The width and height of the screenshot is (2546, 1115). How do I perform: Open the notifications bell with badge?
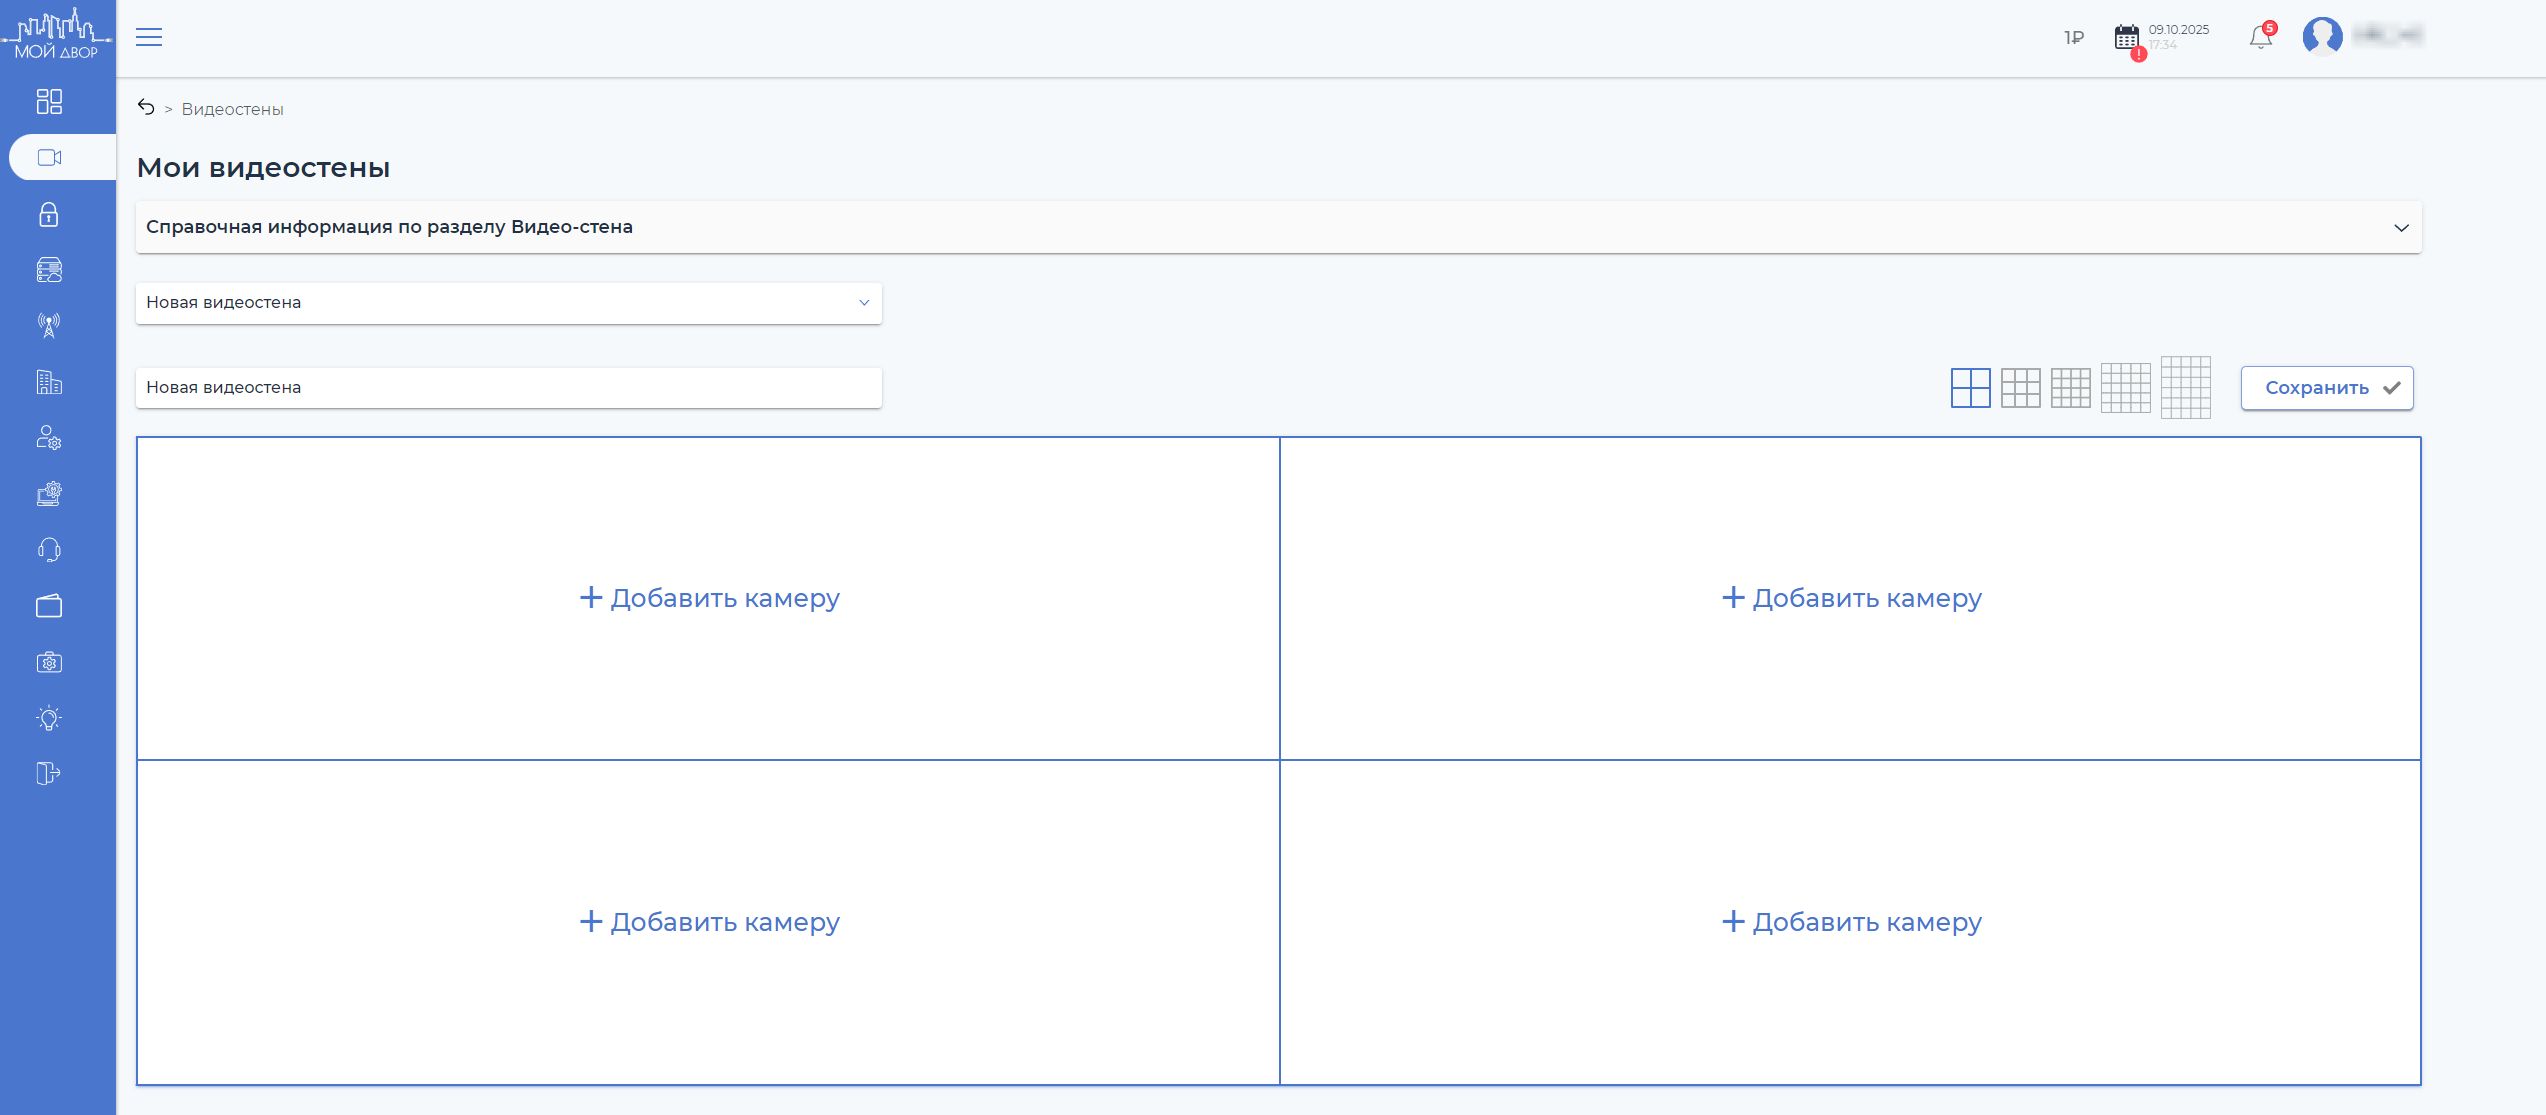click(2260, 38)
